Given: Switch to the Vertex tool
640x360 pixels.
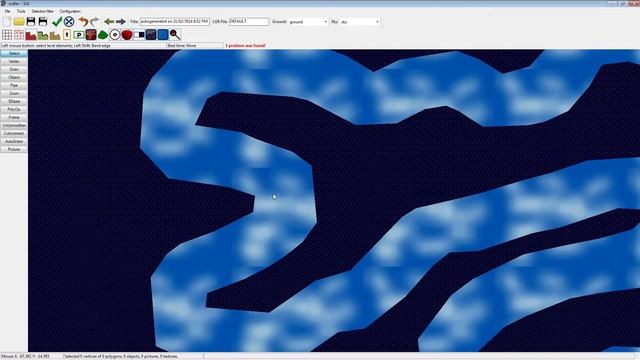Looking at the screenshot, I should pyautogui.click(x=14, y=61).
